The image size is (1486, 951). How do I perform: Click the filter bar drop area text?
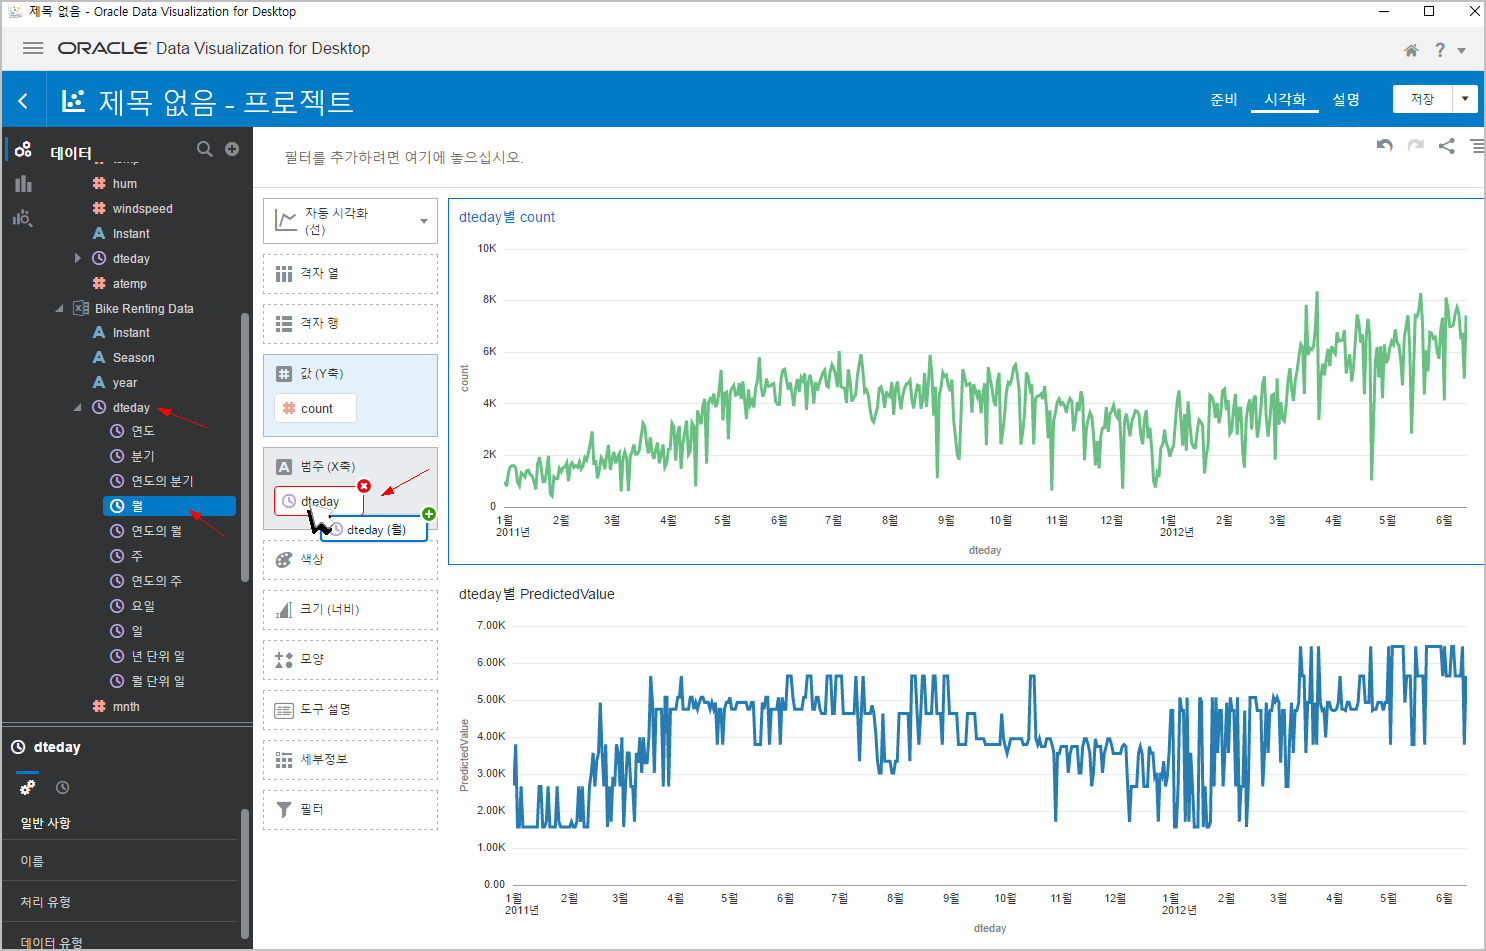click(x=404, y=157)
